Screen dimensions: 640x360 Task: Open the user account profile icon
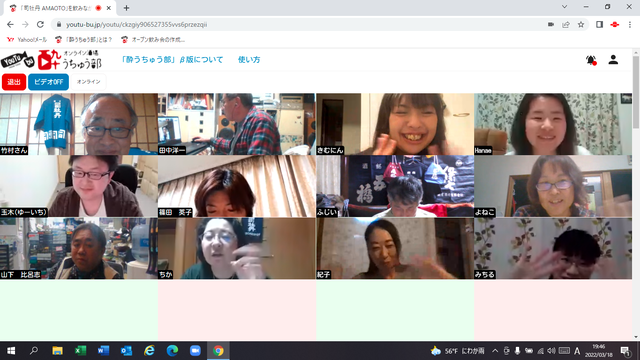[x=613, y=60]
